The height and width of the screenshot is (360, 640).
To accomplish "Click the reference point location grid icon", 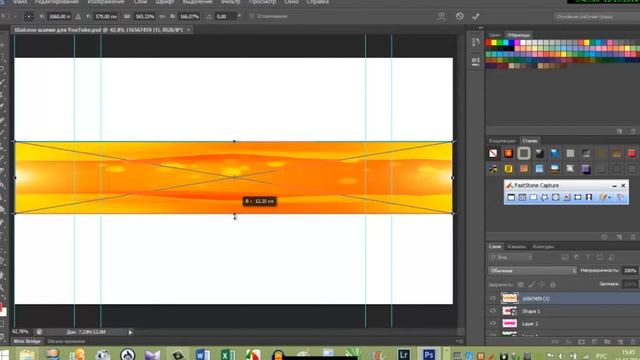I will (29, 17).
